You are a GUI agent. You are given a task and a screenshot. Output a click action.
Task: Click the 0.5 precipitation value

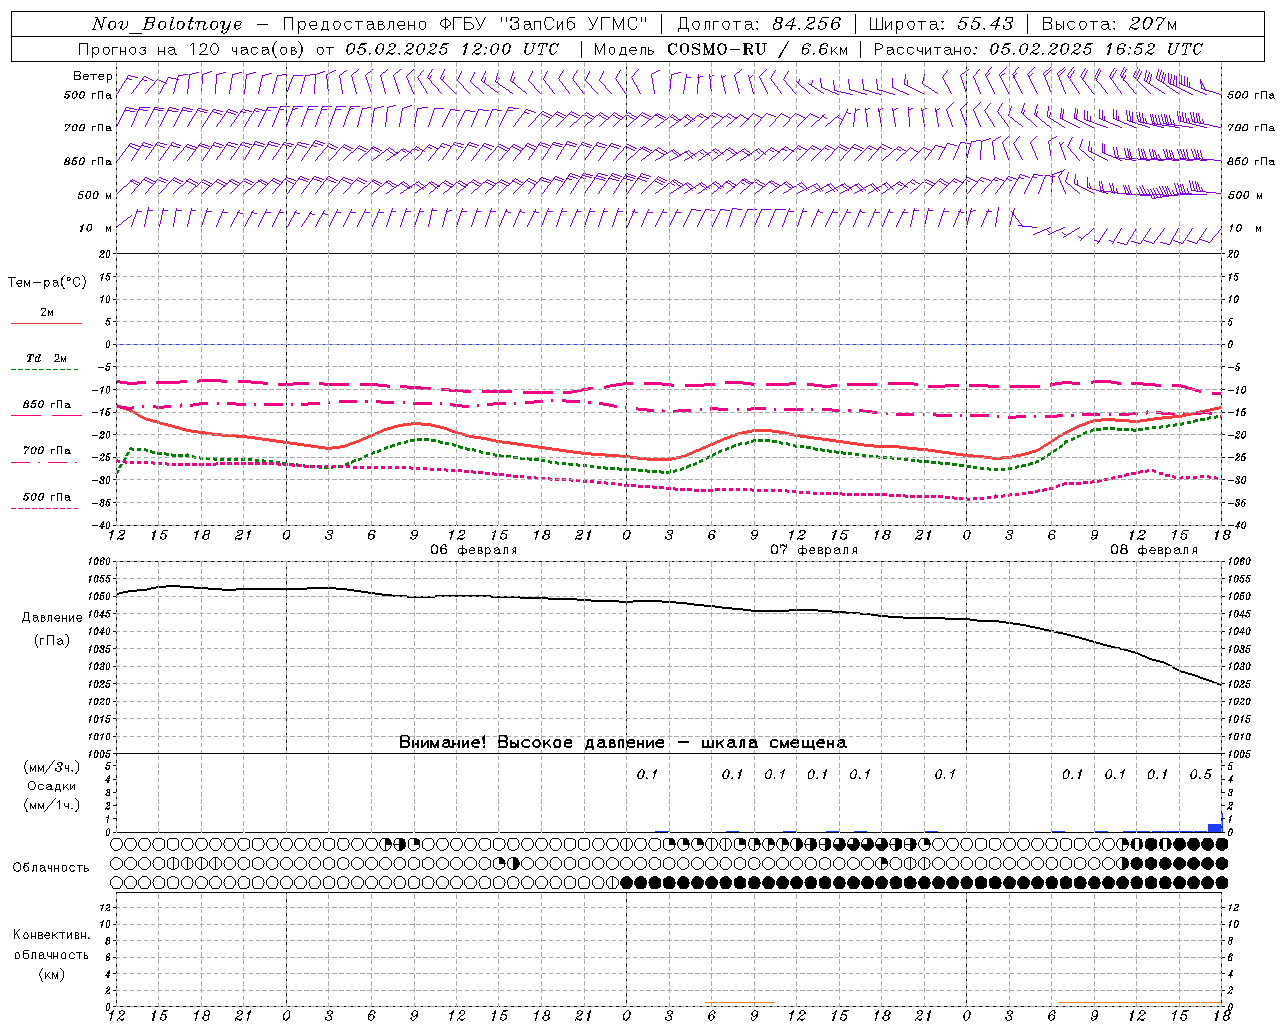click(1201, 774)
